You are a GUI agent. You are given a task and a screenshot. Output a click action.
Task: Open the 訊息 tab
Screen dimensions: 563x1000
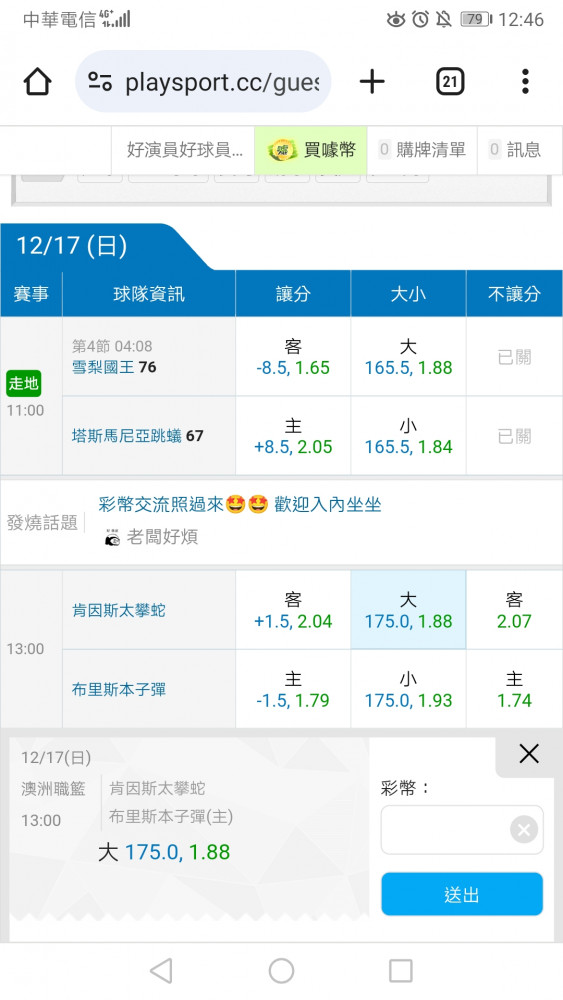point(515,150)
